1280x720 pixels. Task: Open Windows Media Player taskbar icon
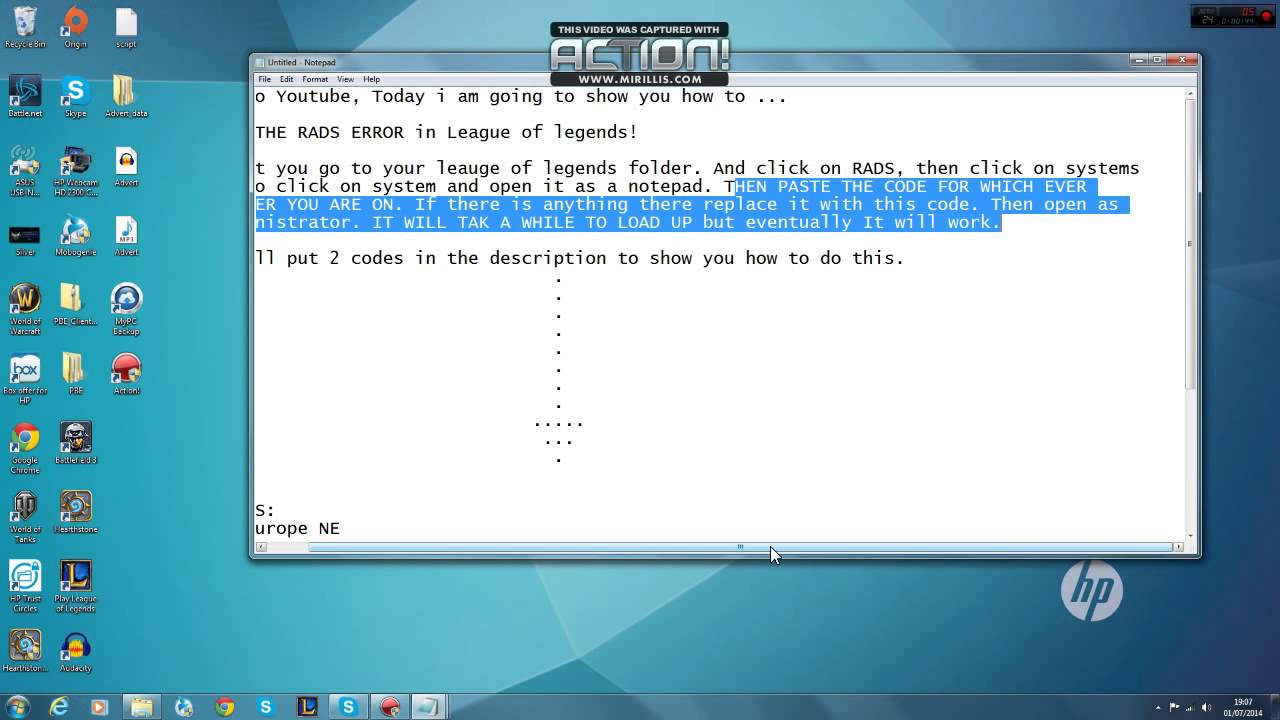[99, 707]
